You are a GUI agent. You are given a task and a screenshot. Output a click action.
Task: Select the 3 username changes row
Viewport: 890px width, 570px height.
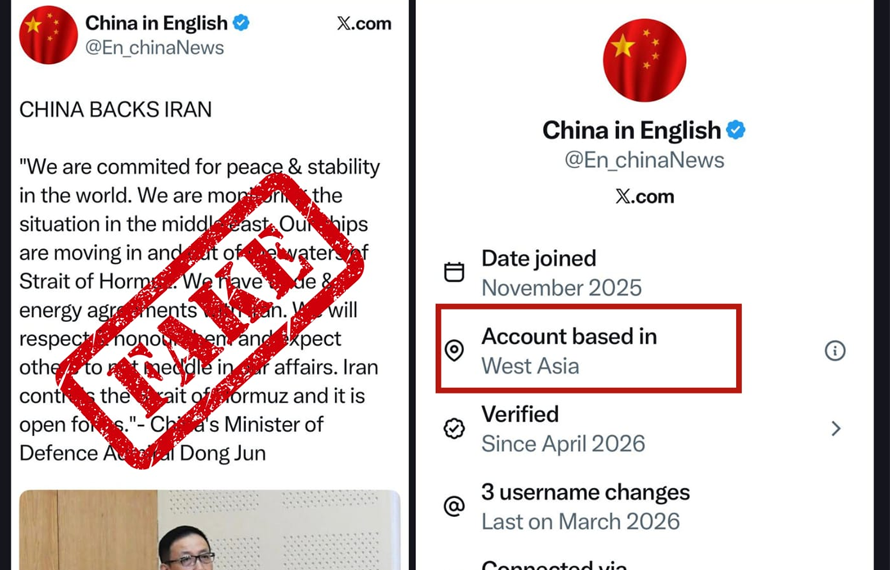(644, 506)
